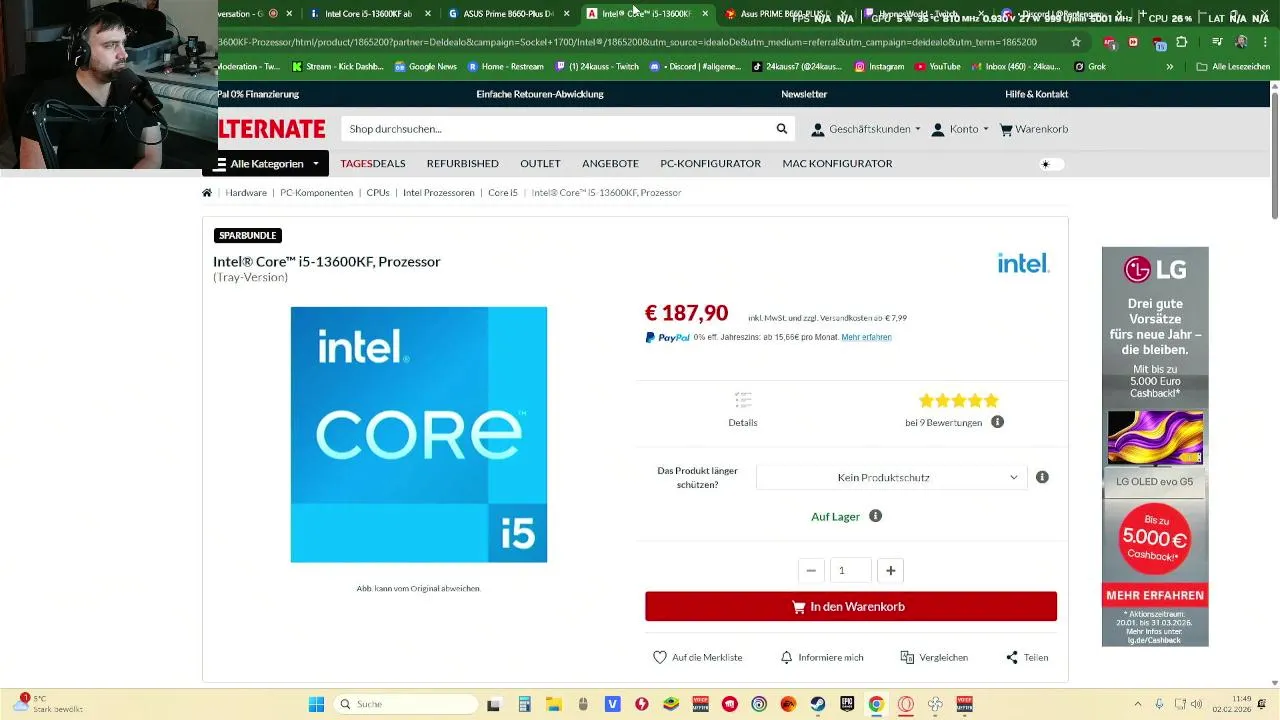Open YouTube bookmark
The width and height of the screenshot is (1280, 720).
coord(937,67)
